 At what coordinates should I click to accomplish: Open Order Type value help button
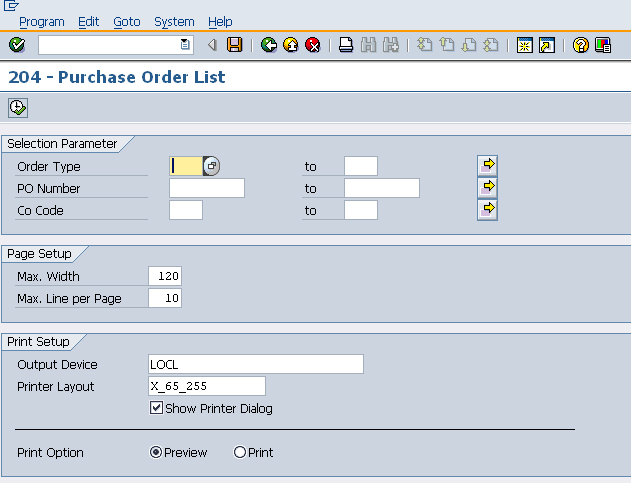click(212, 167)
